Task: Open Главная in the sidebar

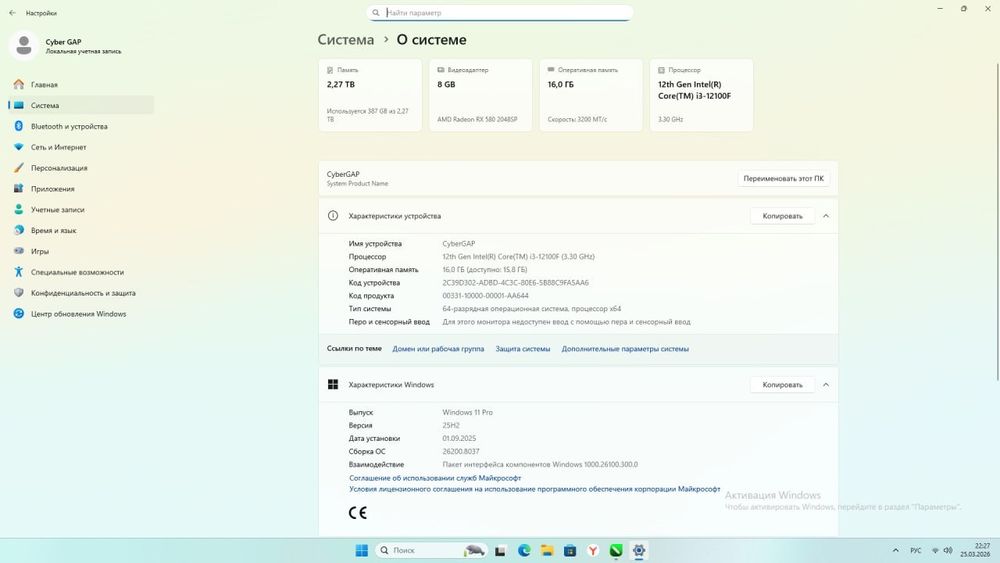Action: click(x=81, y=84)
